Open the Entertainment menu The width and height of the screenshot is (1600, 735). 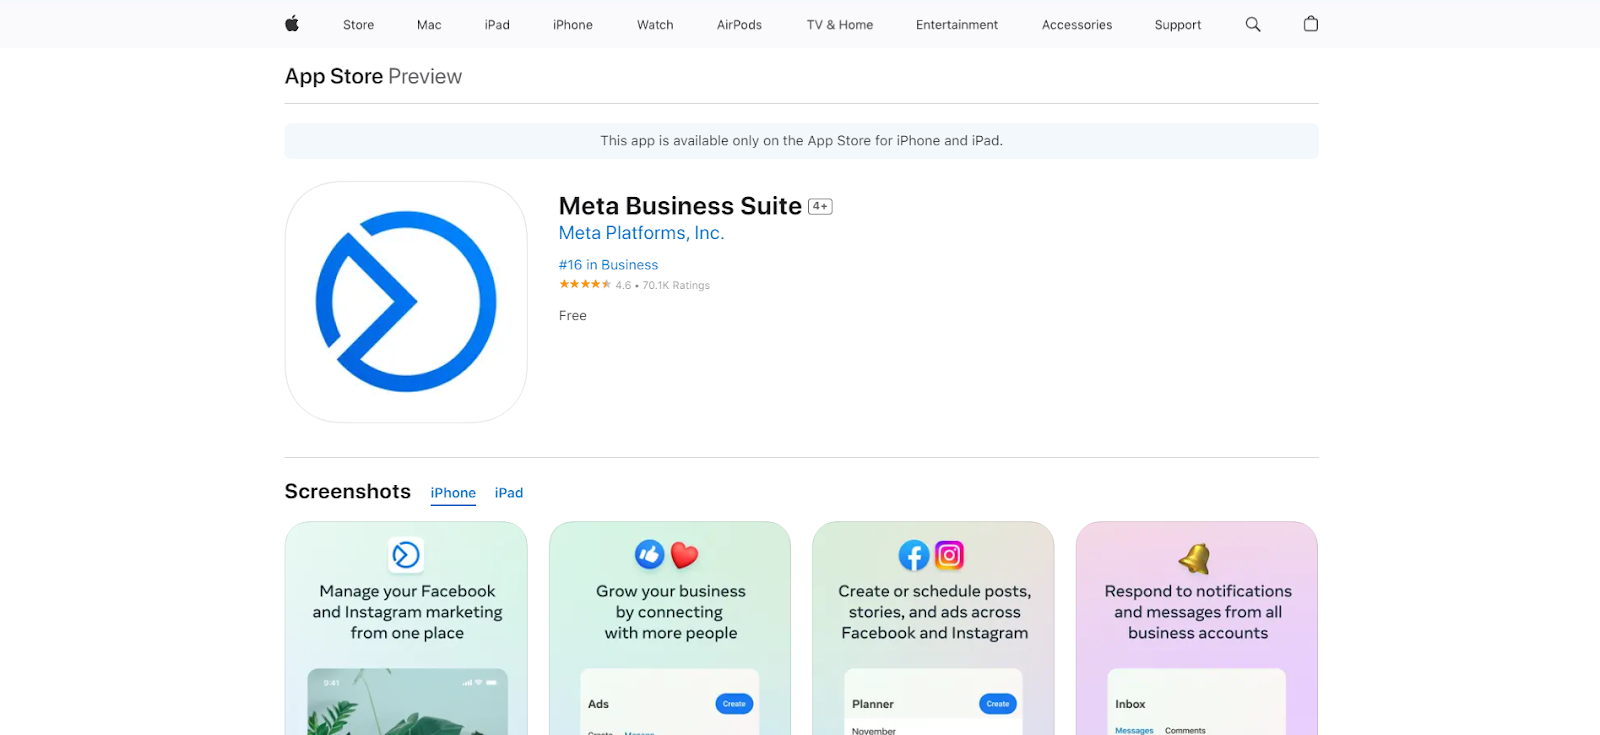click(957, 25)
